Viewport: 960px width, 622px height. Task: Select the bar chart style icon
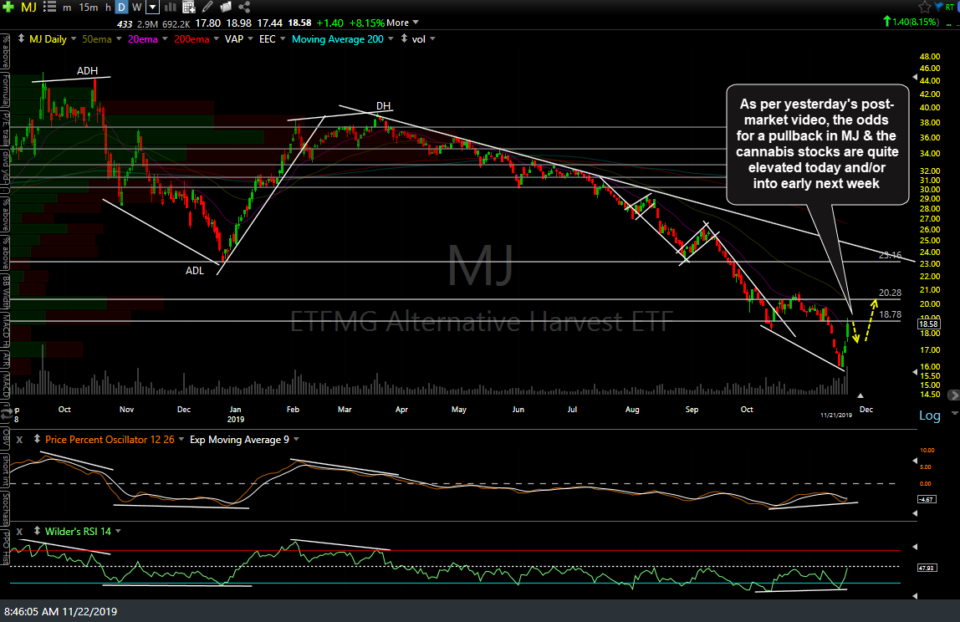pos(168,8)
